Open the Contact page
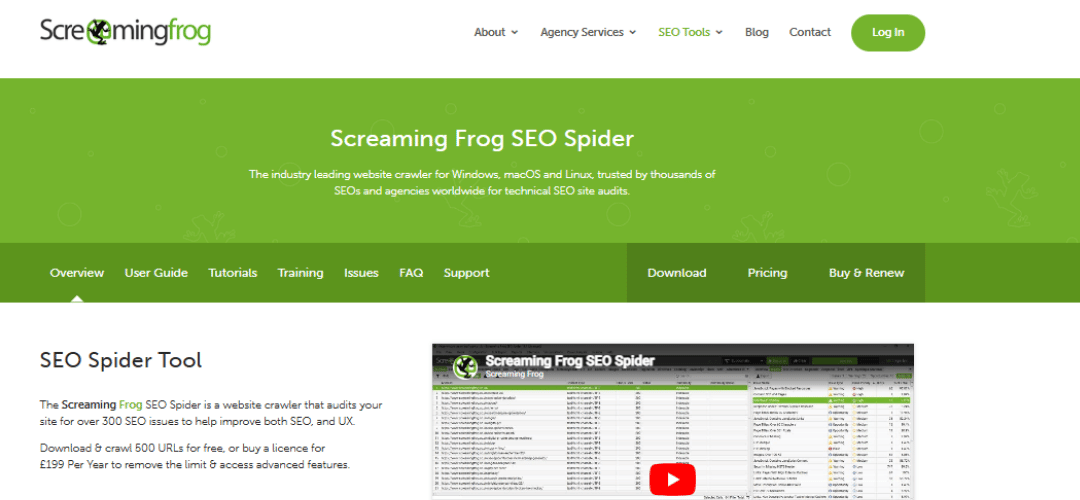The height and width of the screenshot is (500, 1080). (810, 32)
